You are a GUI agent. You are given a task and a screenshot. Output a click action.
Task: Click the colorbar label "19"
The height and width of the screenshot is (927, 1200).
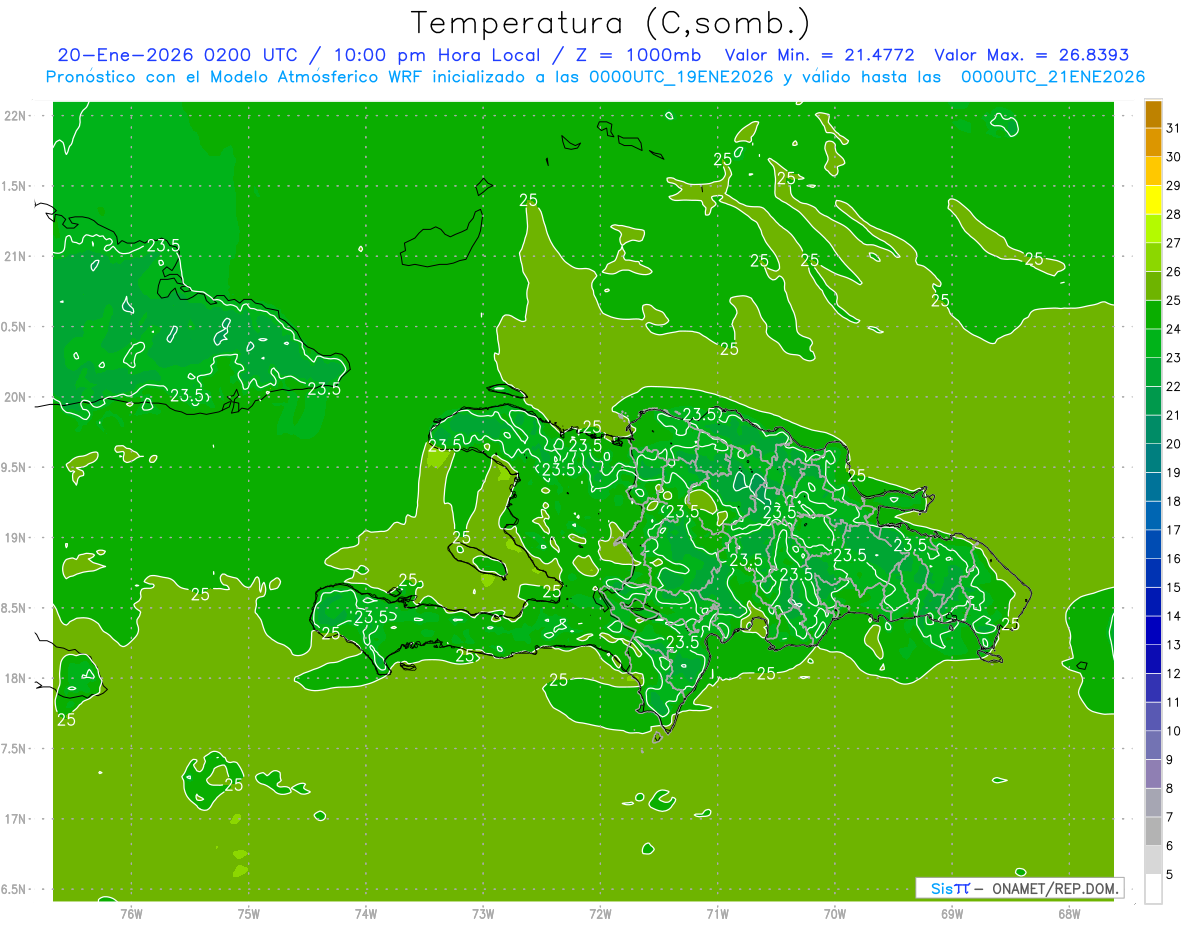(1174, 473)
